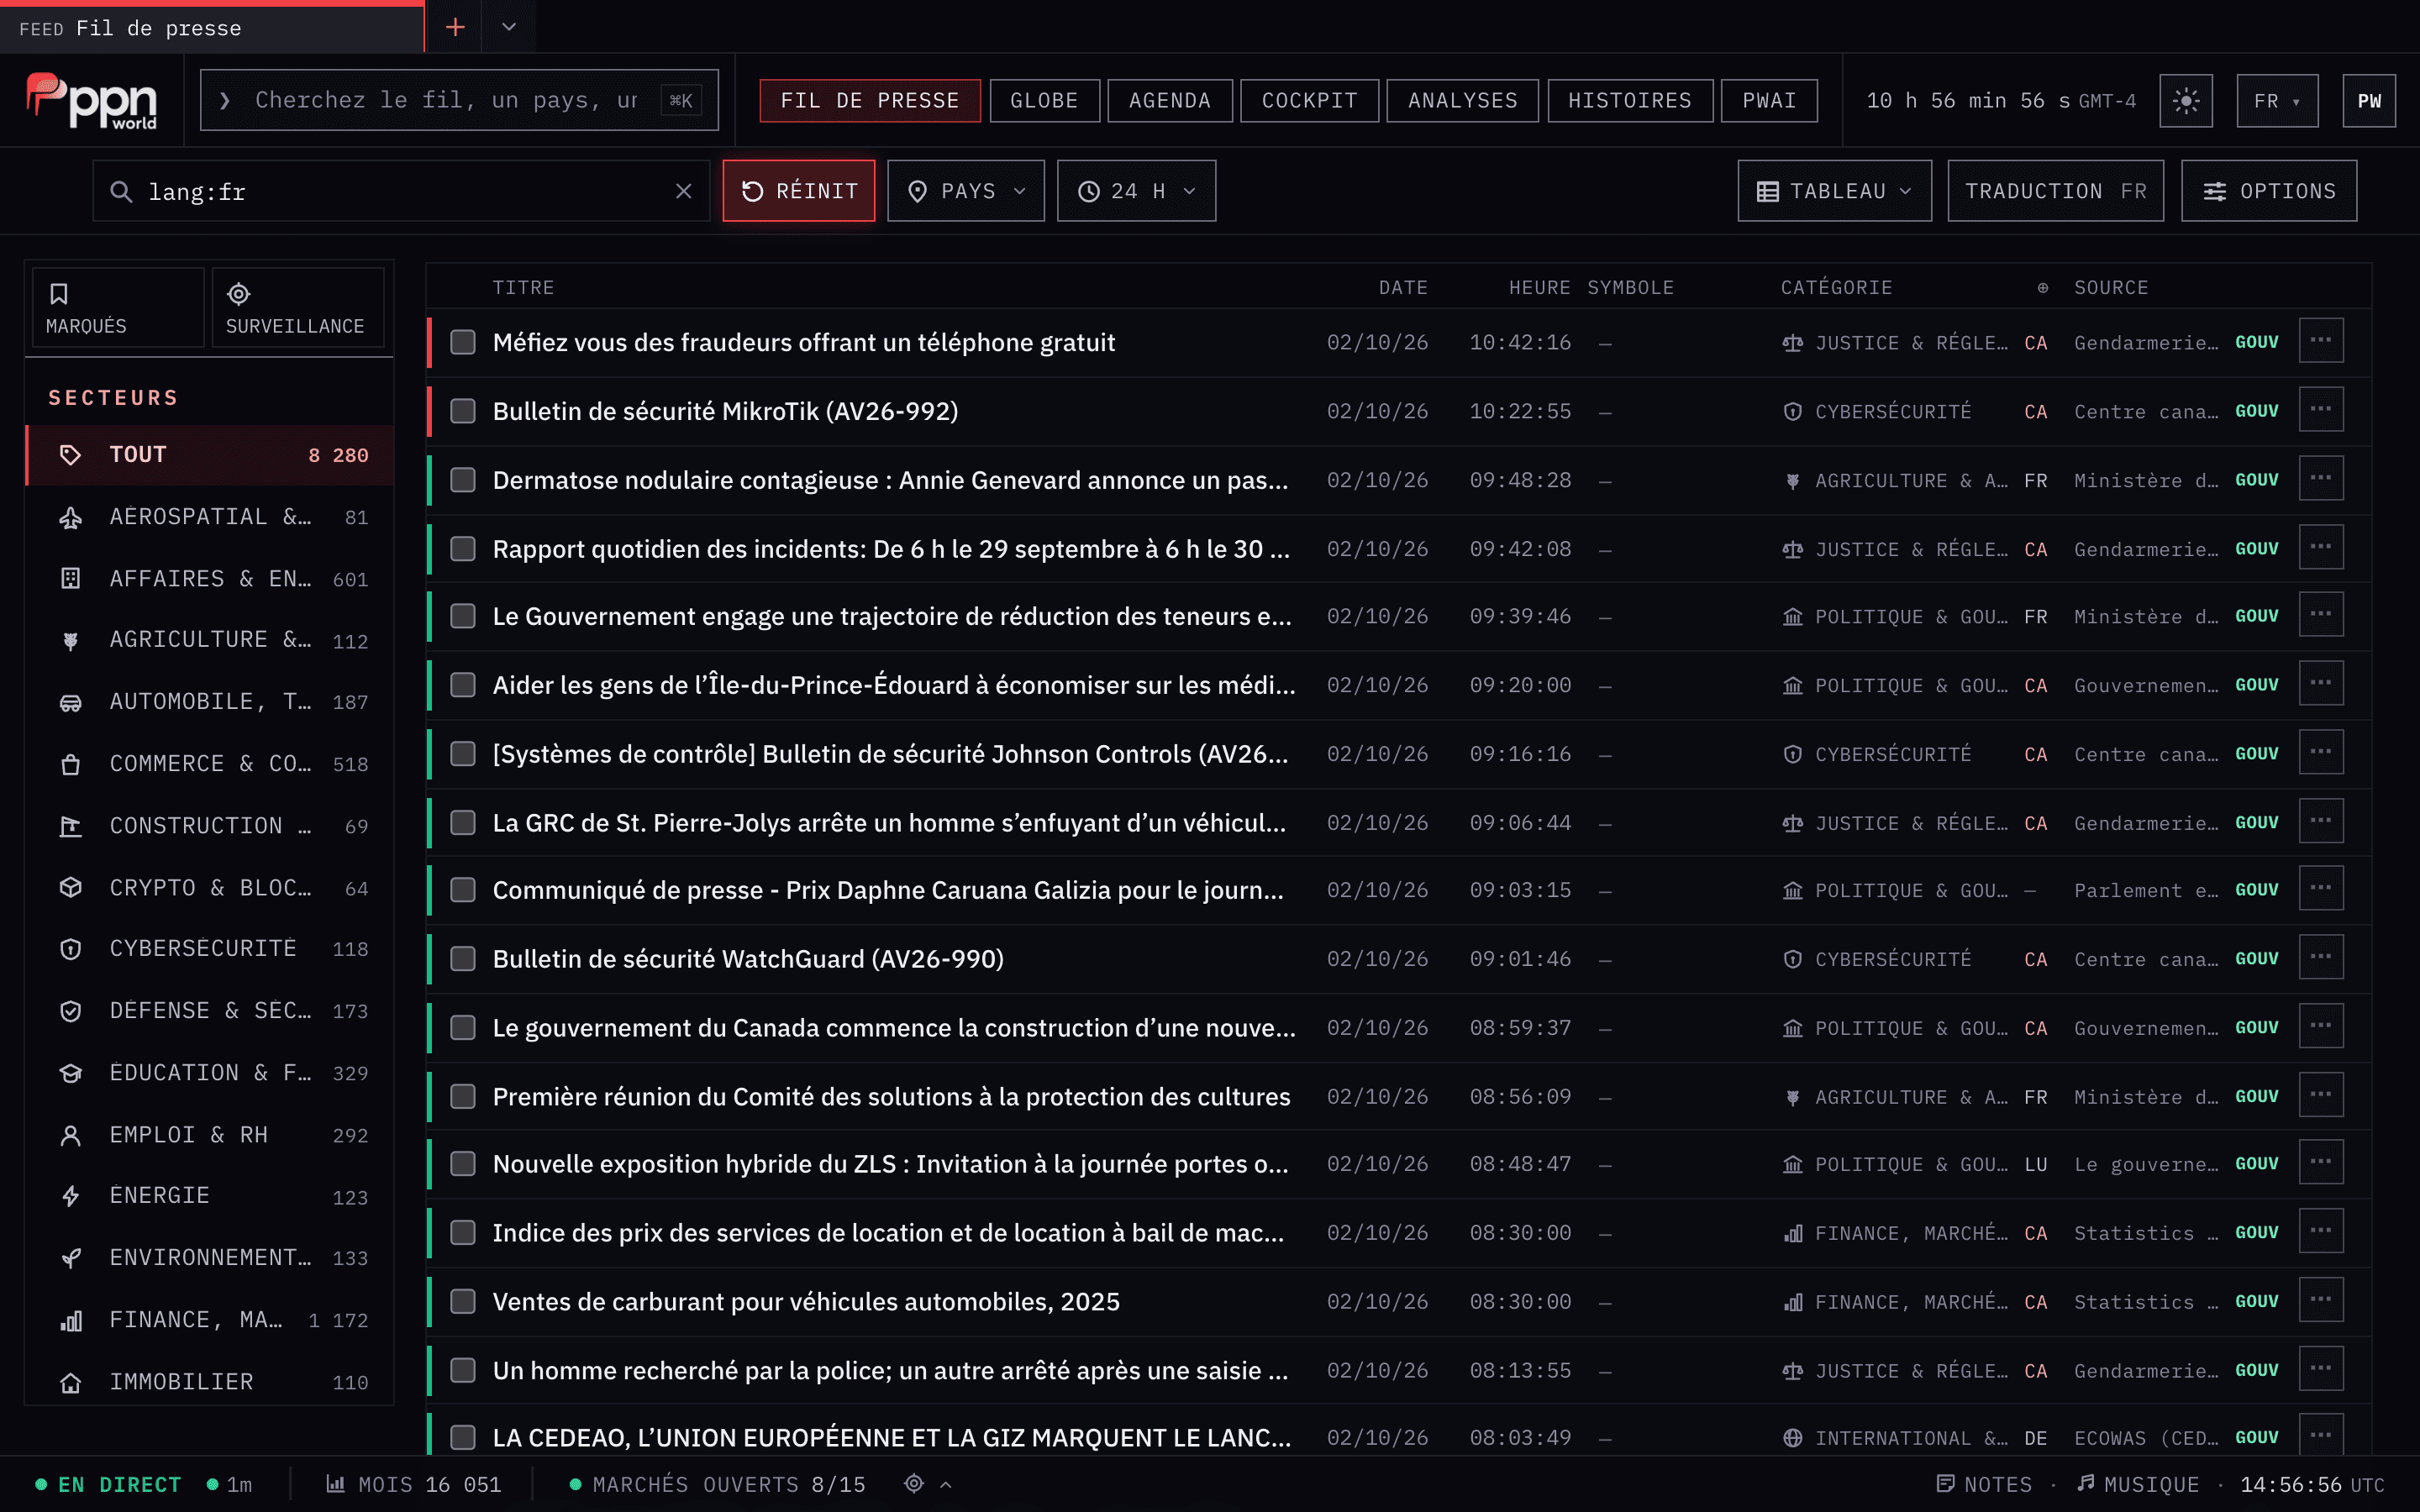Clear the lang:fr search query

pyautogui.click(x=683, y=191)
